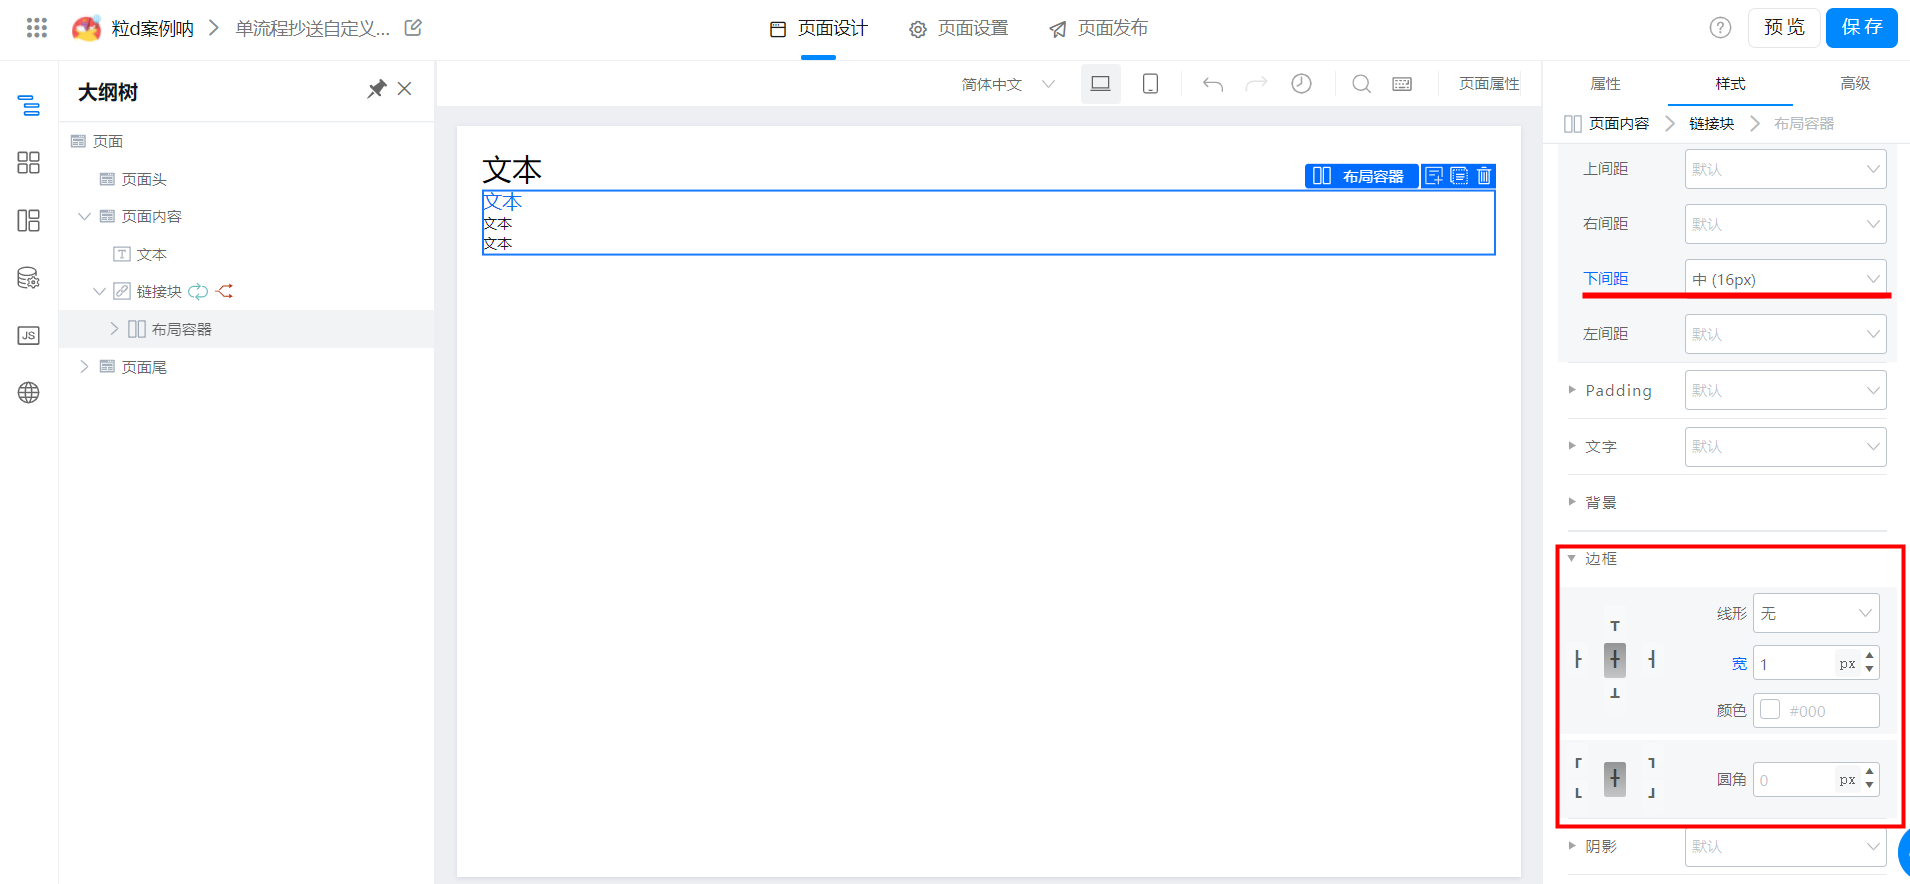Viewport: 1910px width, 884px height.
Task: Open the 线形 border style dropdown
Action: (x=1816, y=613)
